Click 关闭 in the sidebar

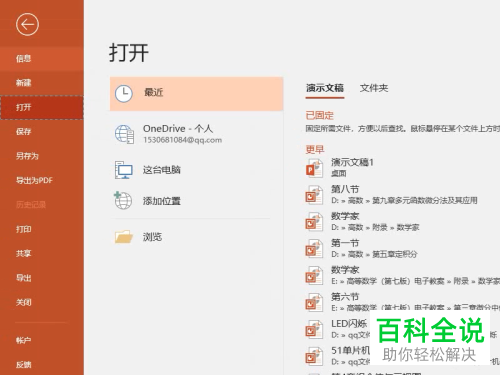coord(42,302)
